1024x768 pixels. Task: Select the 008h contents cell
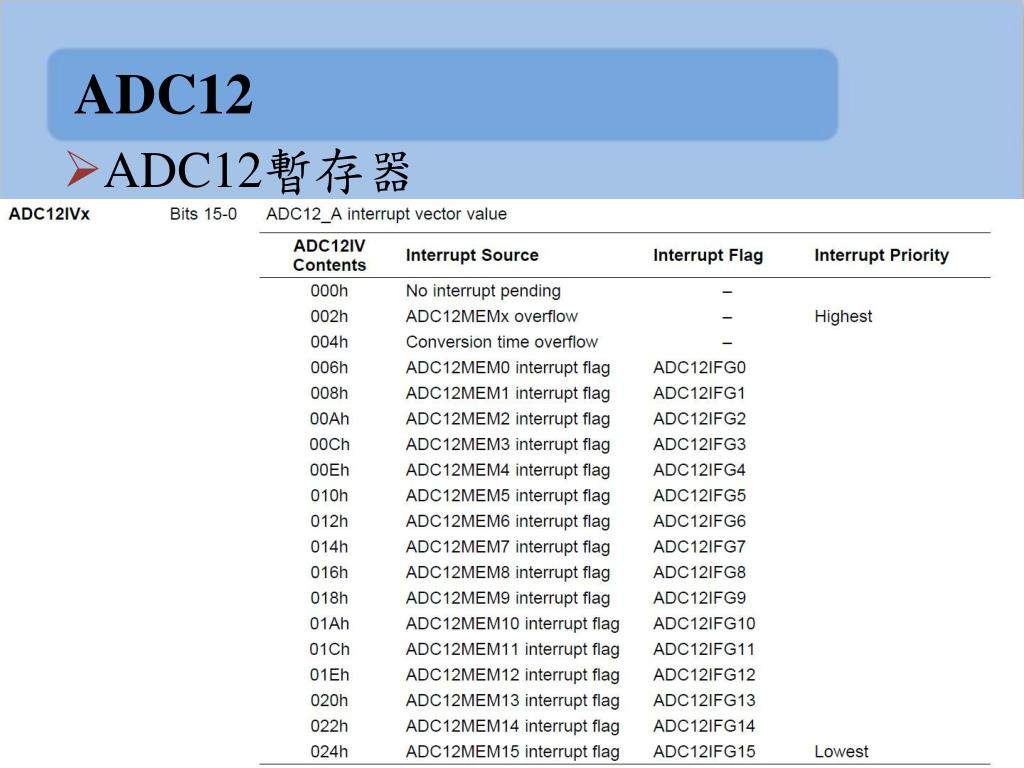329,393
